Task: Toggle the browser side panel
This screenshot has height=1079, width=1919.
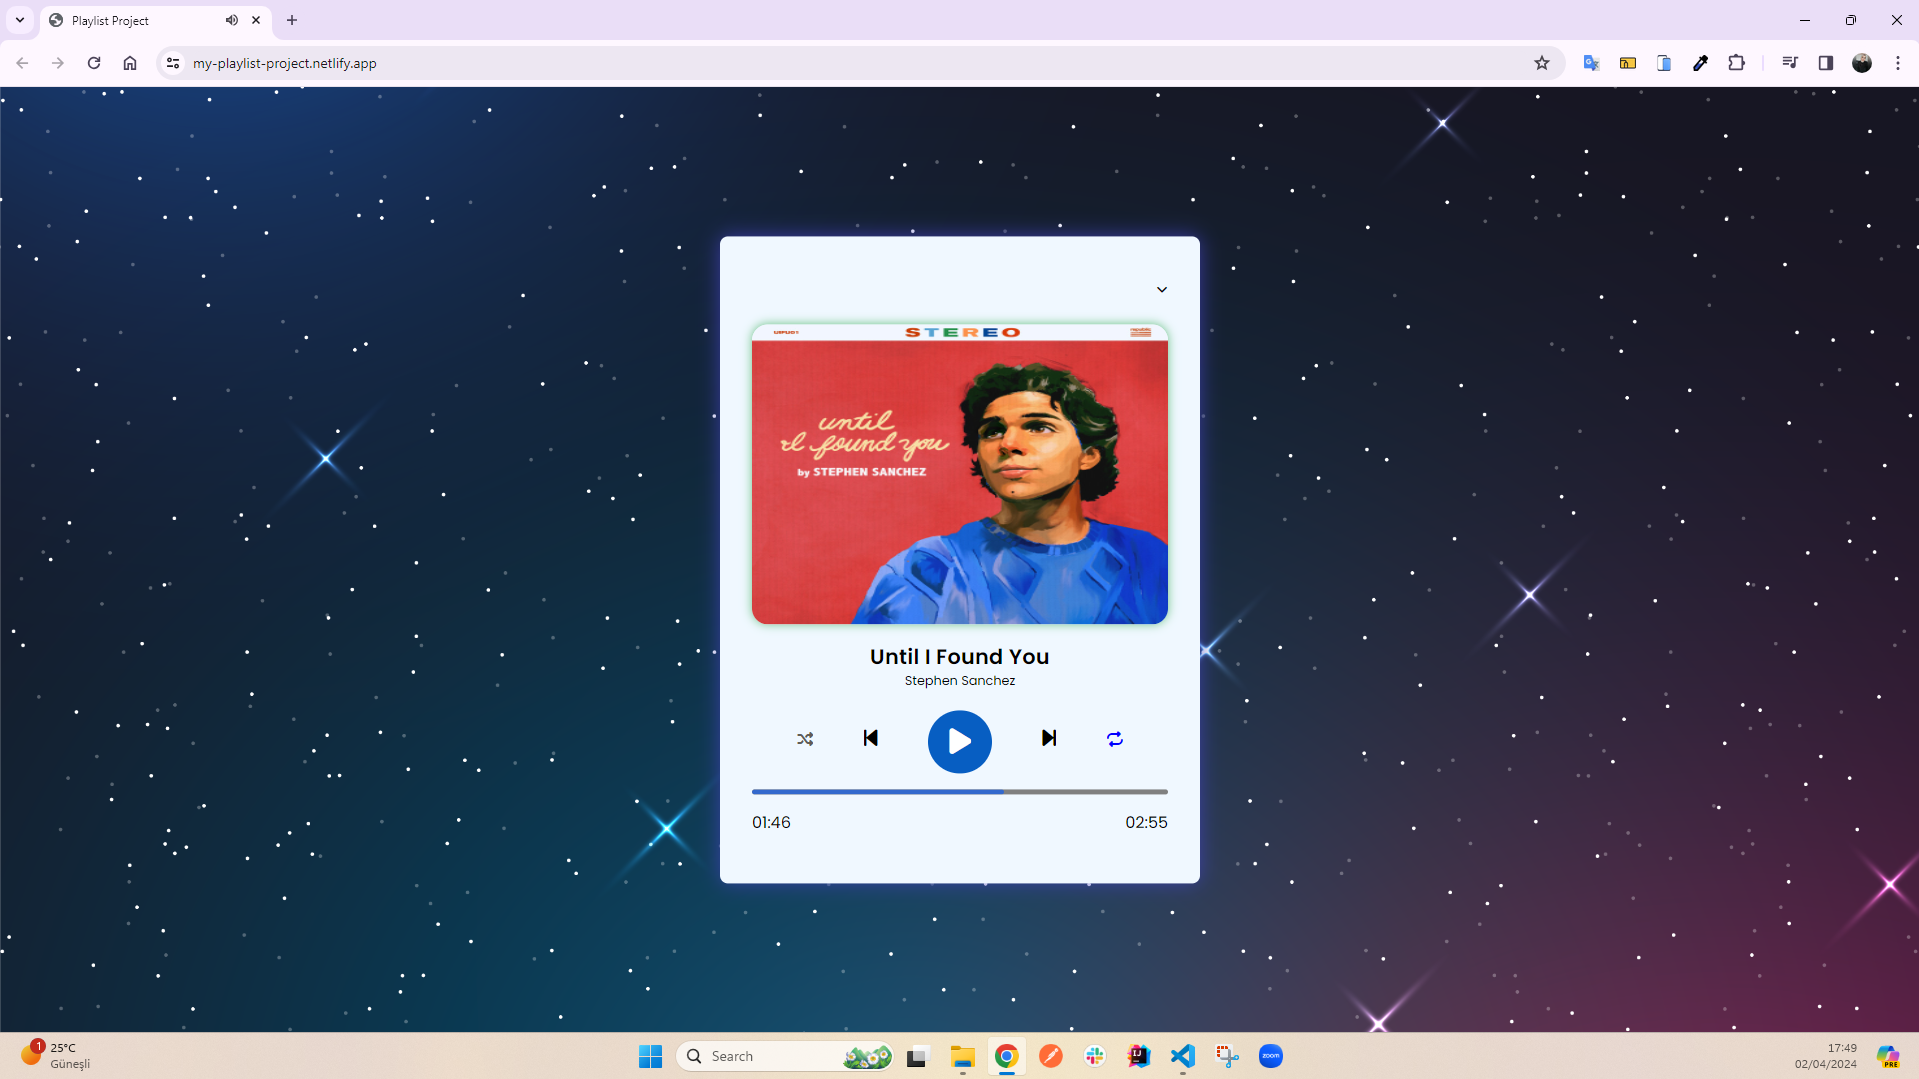Action: pos(1826,63)
